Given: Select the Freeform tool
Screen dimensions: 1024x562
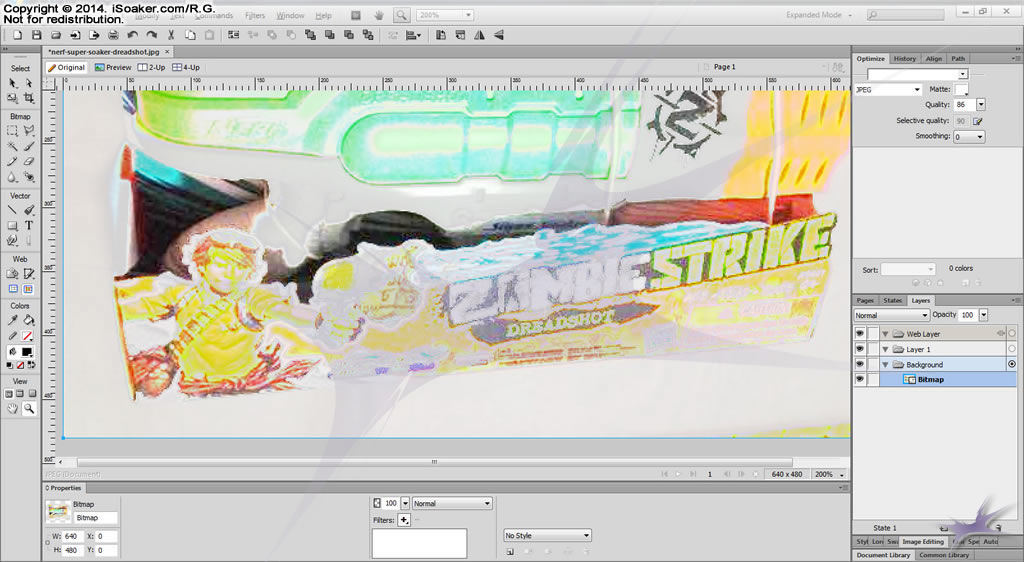Looking at the screenshot, I should point(12,240).
